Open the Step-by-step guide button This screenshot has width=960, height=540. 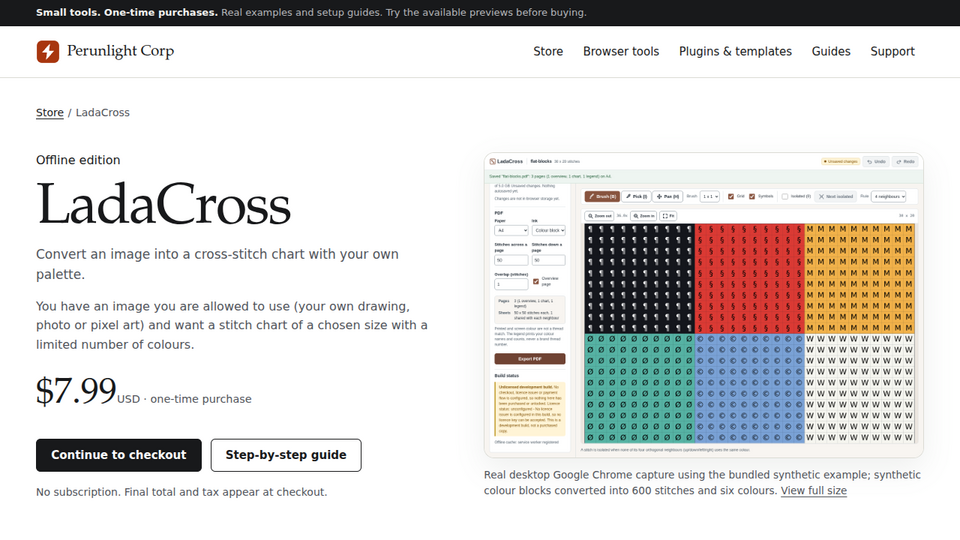tap(286, 455)
